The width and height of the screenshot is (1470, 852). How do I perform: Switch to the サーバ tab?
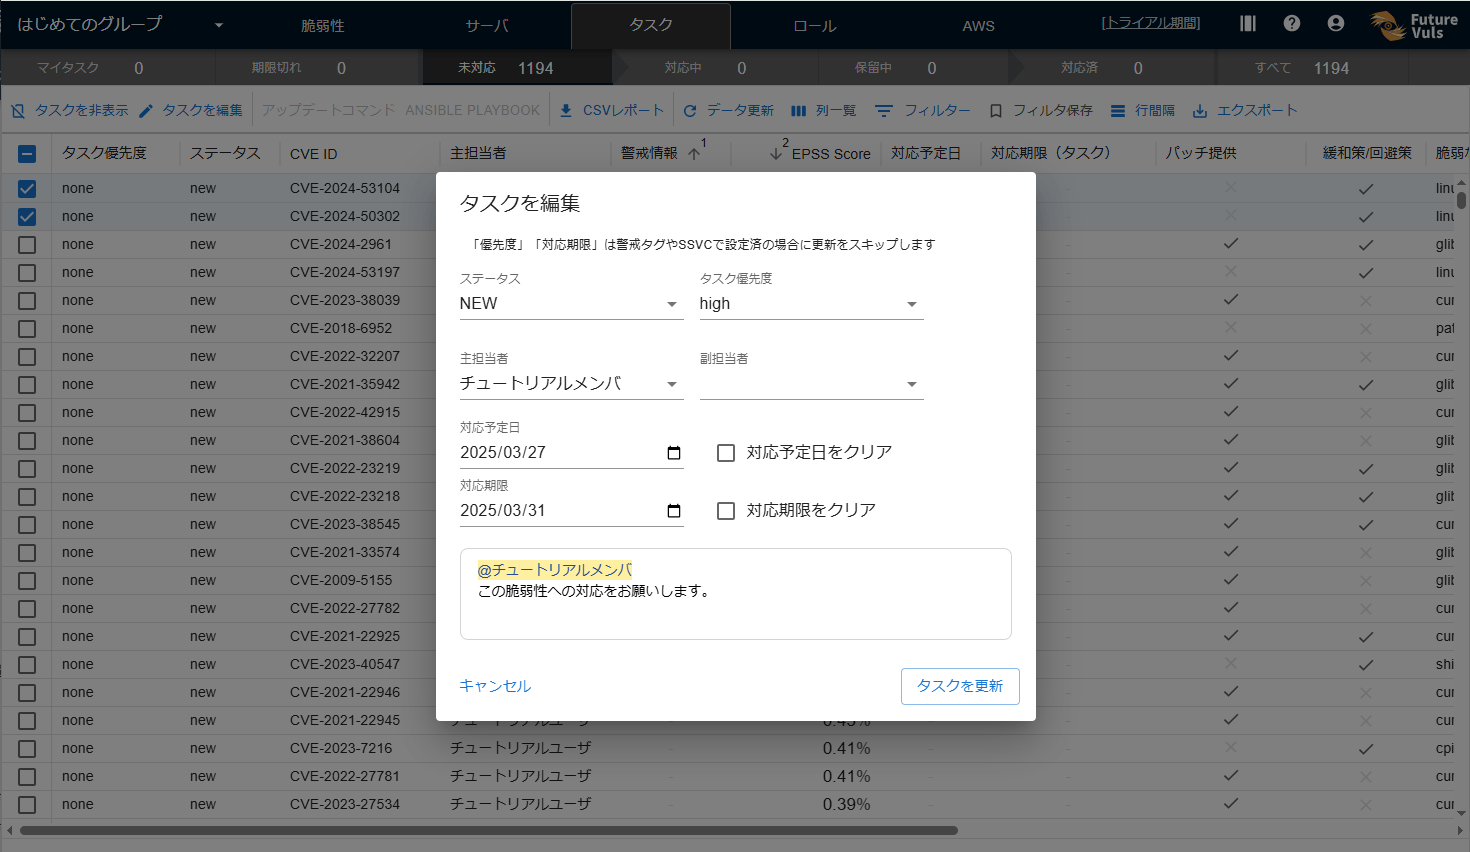point(487,26)
